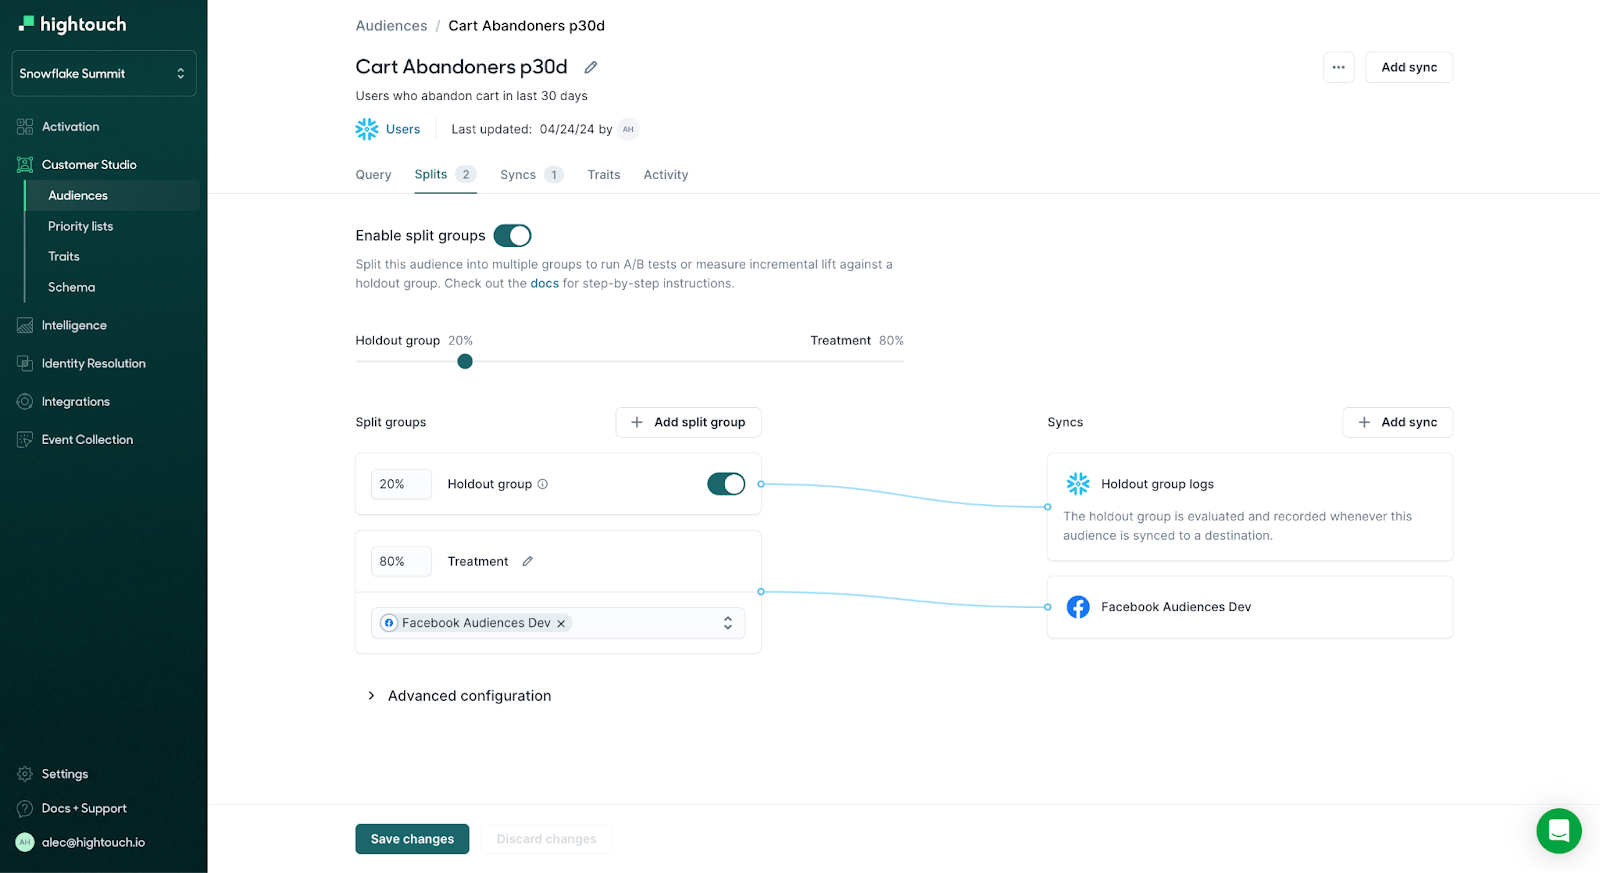Click the Add split group button
This screenshot has height=873, width=1600.
(x=688, y=422)
